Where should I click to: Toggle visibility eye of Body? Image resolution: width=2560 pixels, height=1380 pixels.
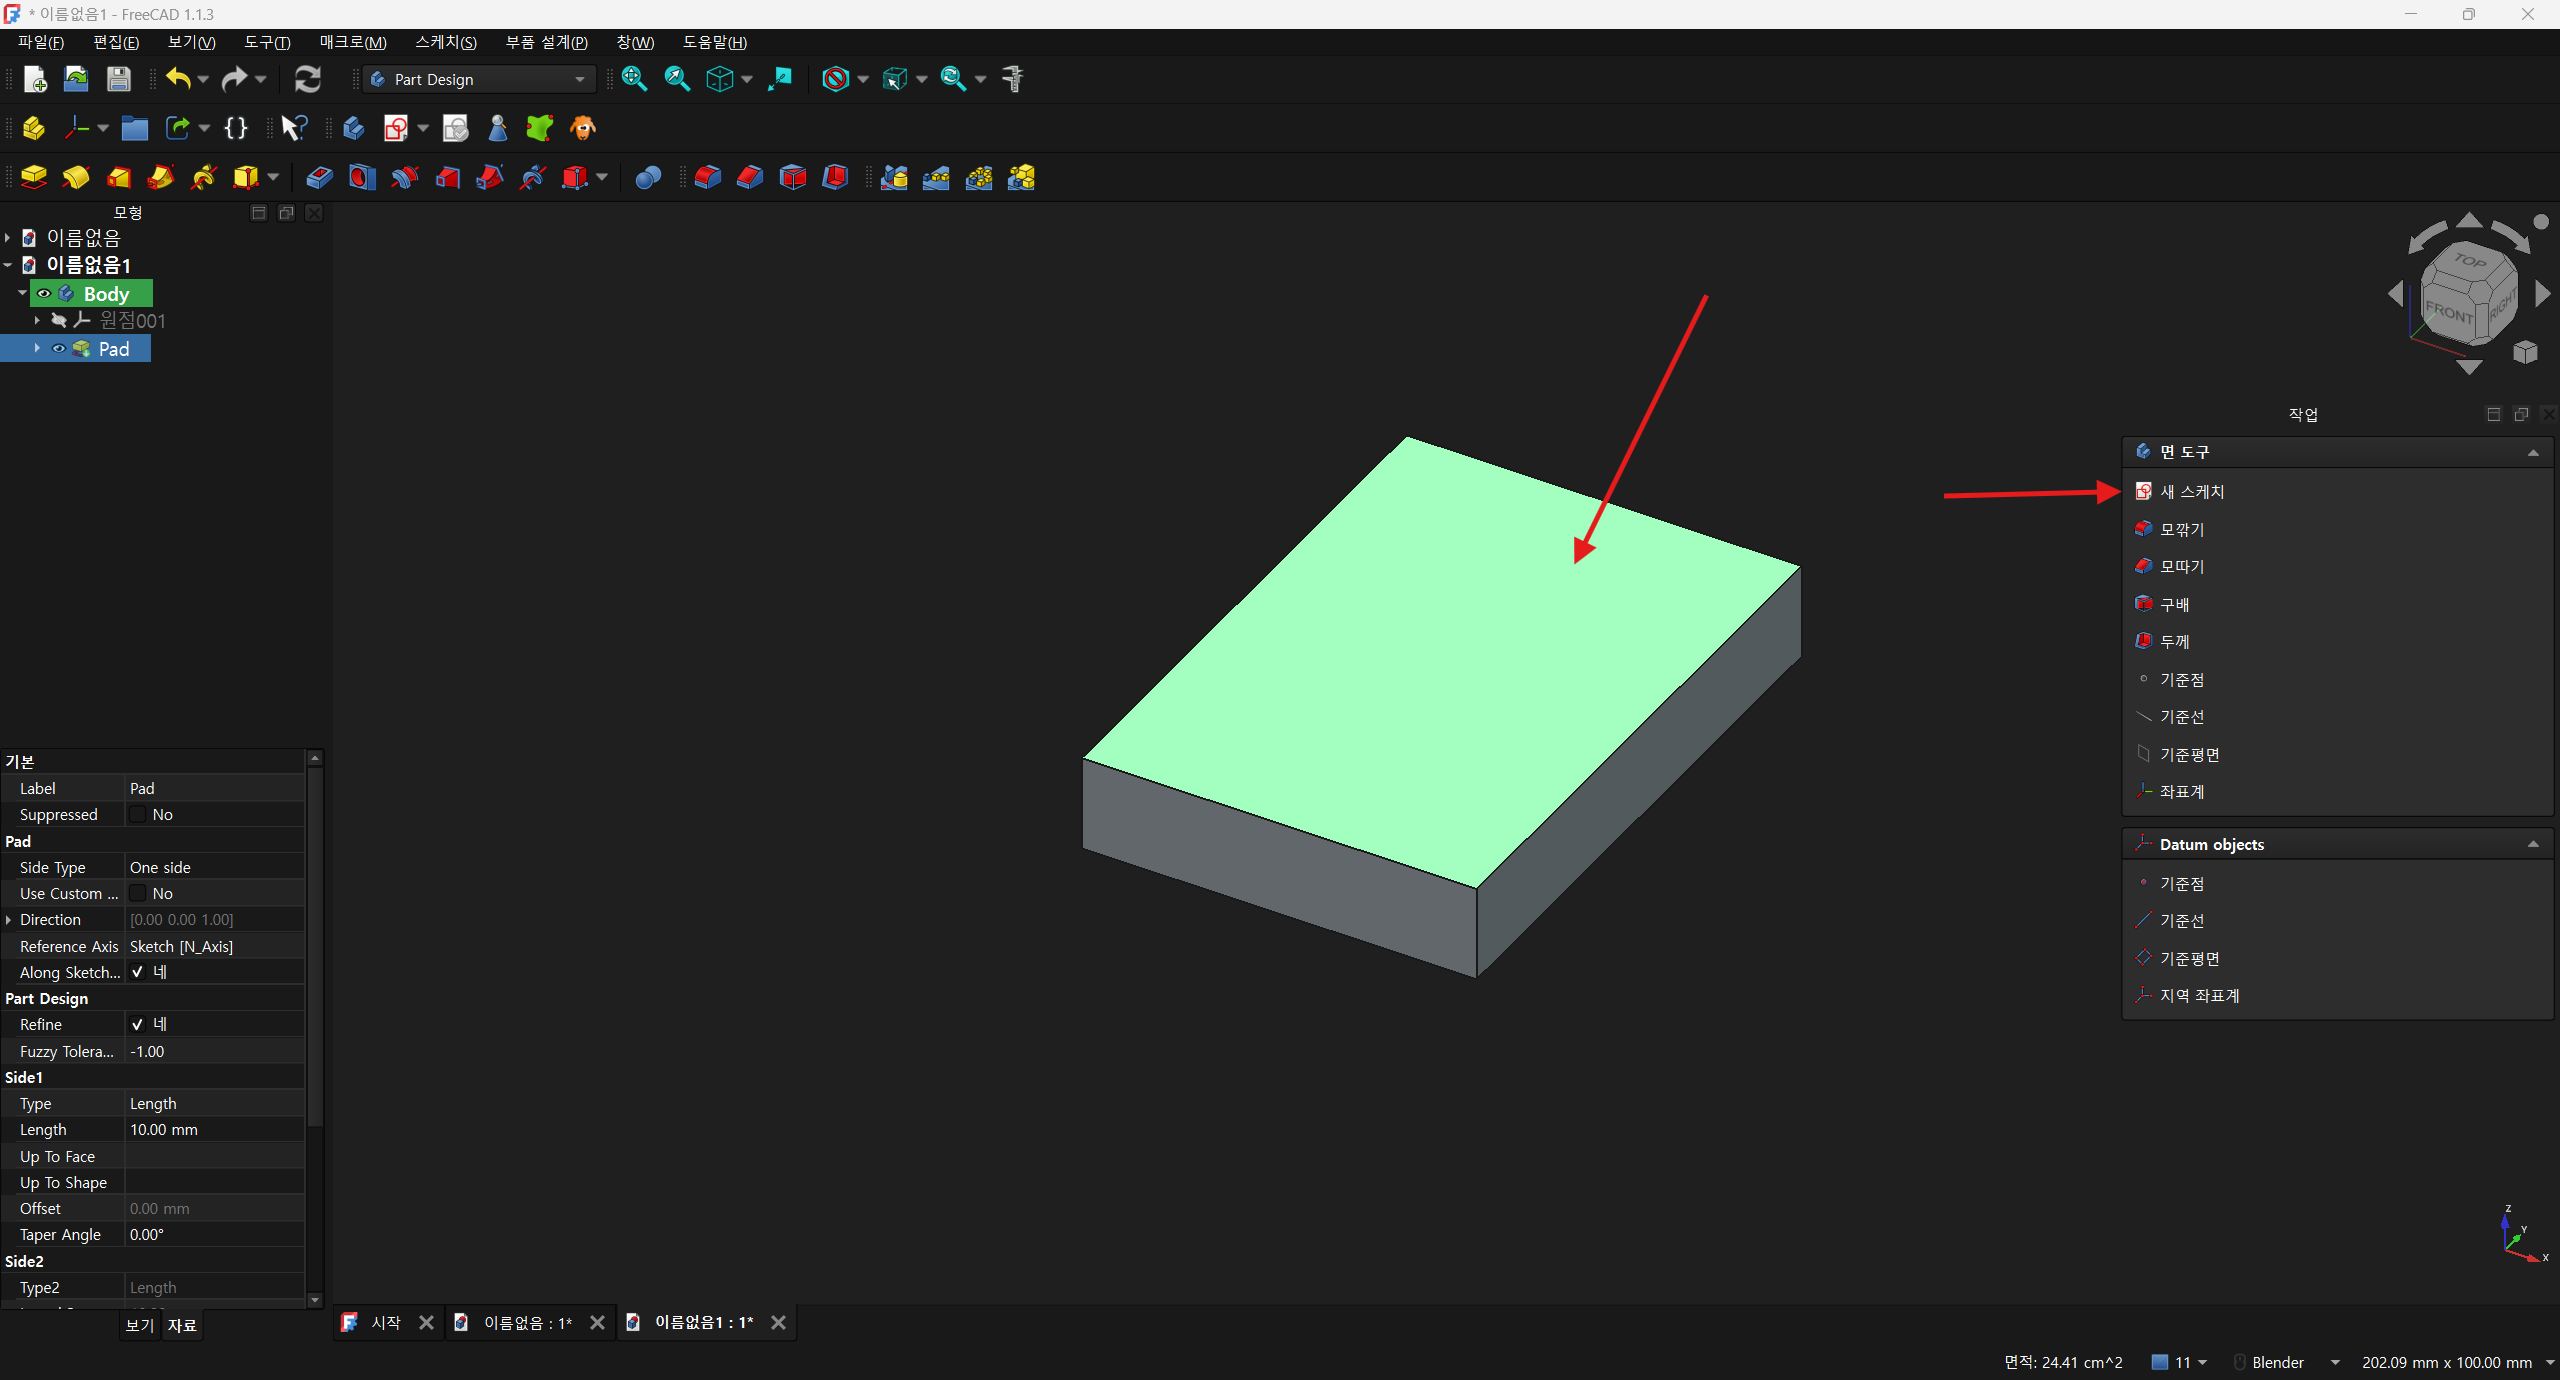pyautogui.click(x=44, y=293)
